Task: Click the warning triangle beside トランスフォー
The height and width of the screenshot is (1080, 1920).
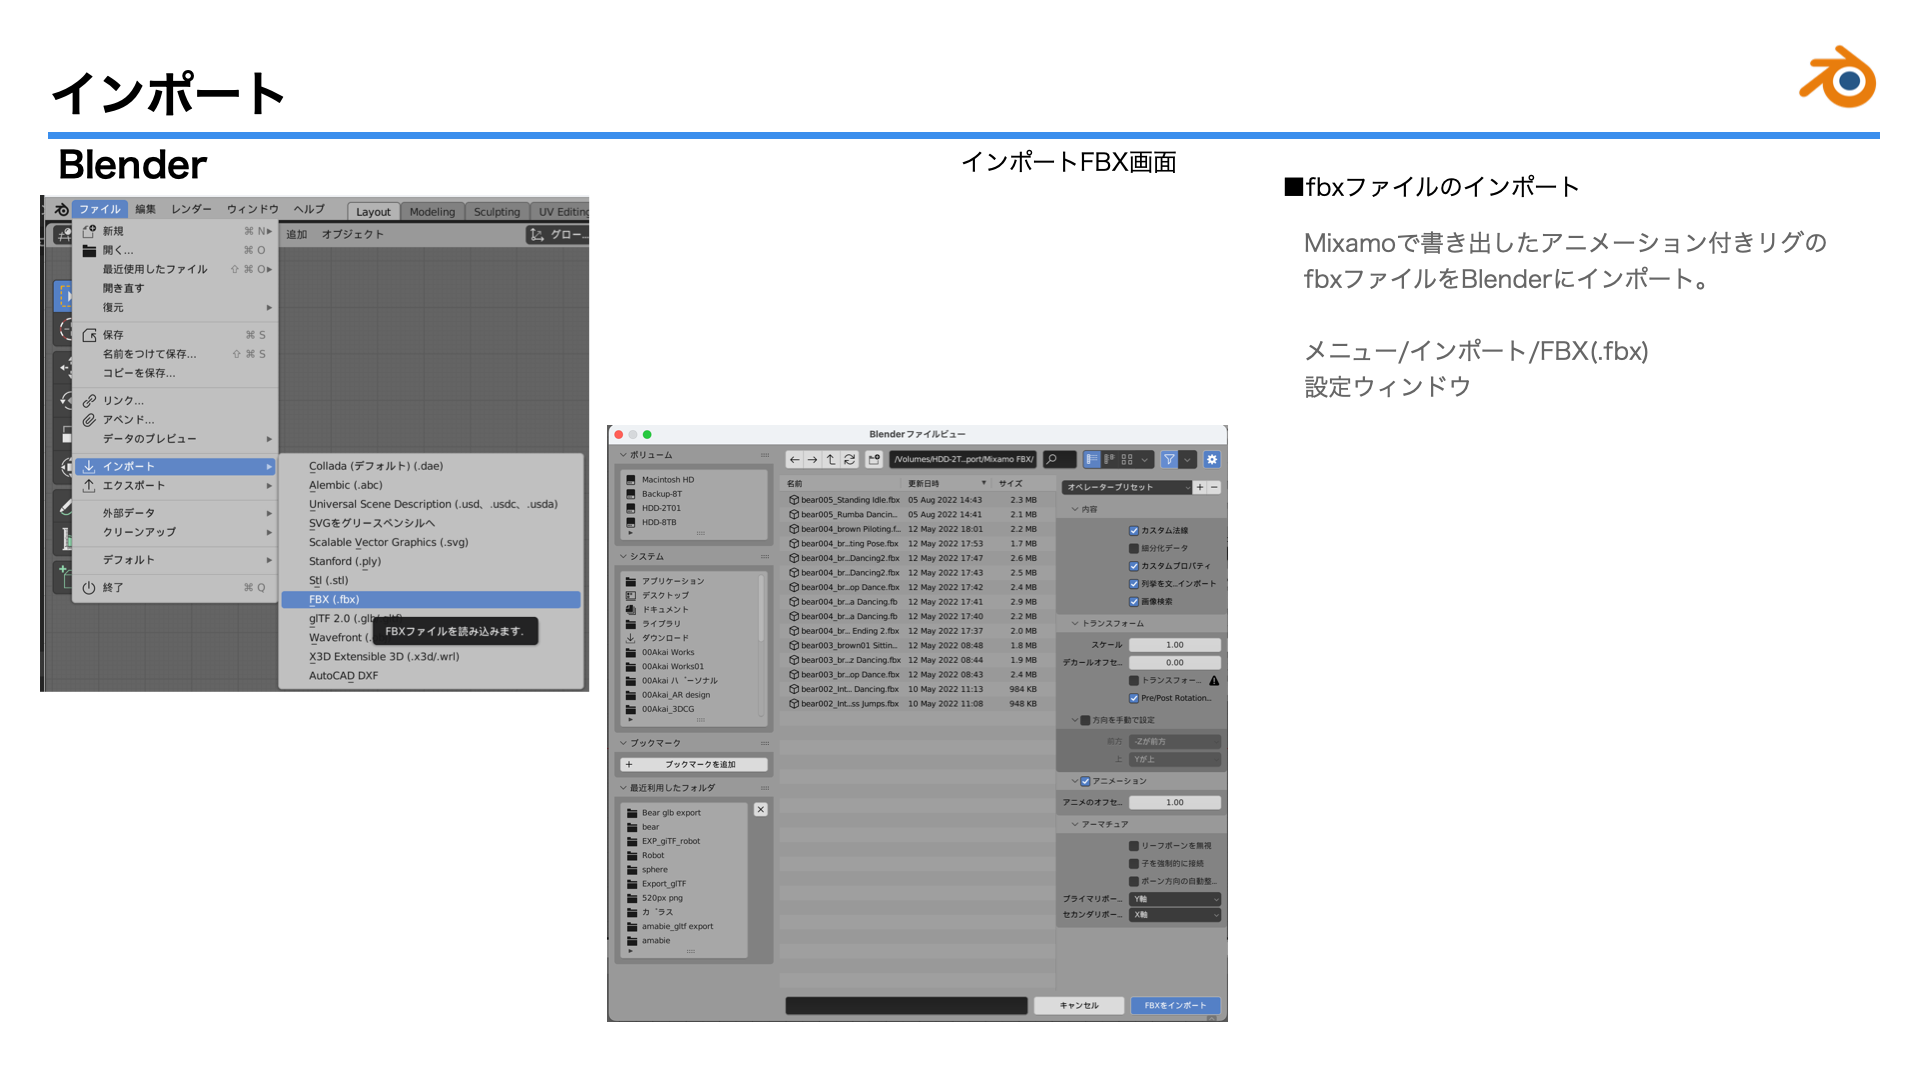Action: (x=1214, y=681)
